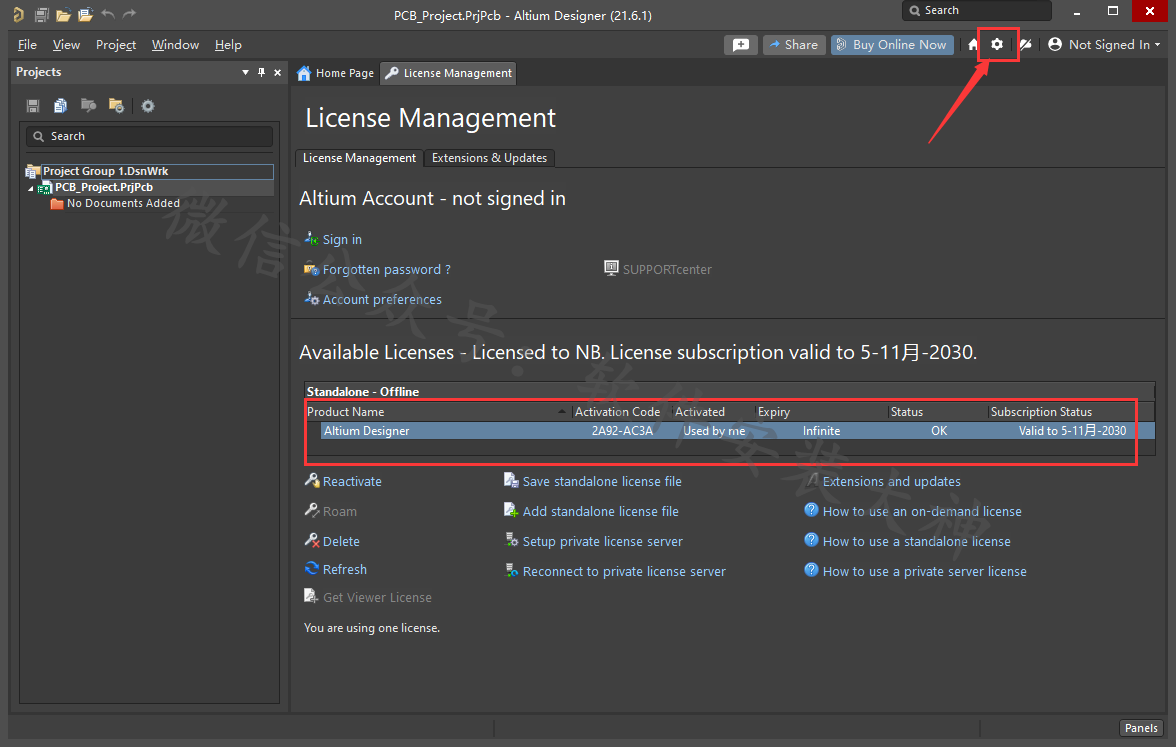Click the explore project folder icon
The image size is (1176, 747).
pos(88,106)
